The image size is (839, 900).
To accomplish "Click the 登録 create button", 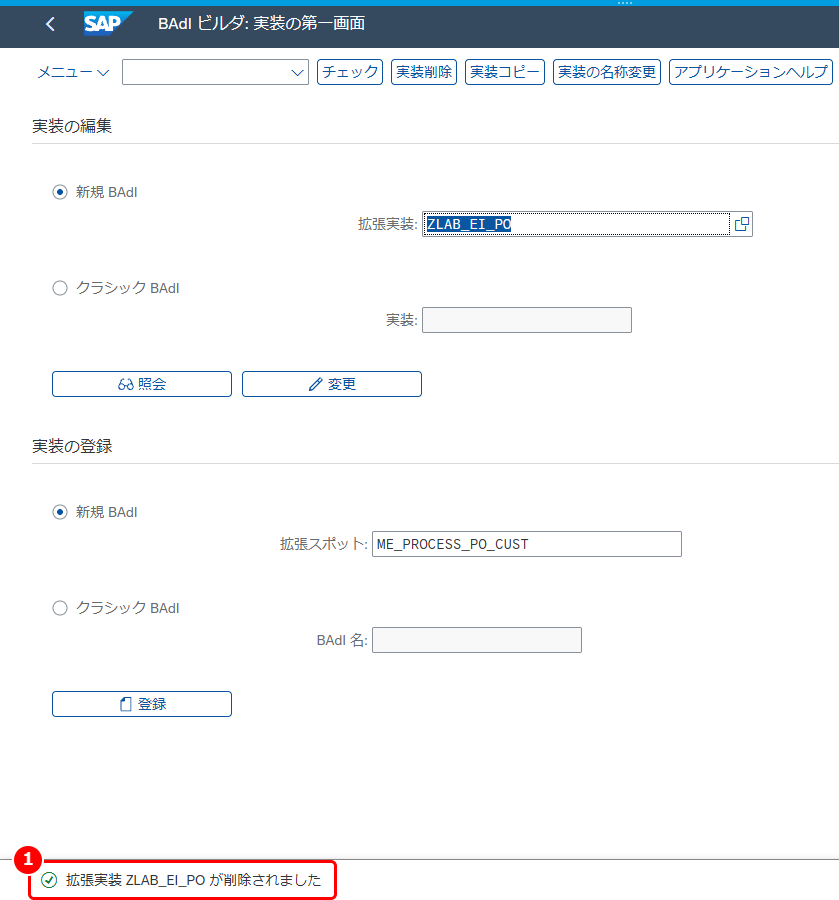I will 142,704.
